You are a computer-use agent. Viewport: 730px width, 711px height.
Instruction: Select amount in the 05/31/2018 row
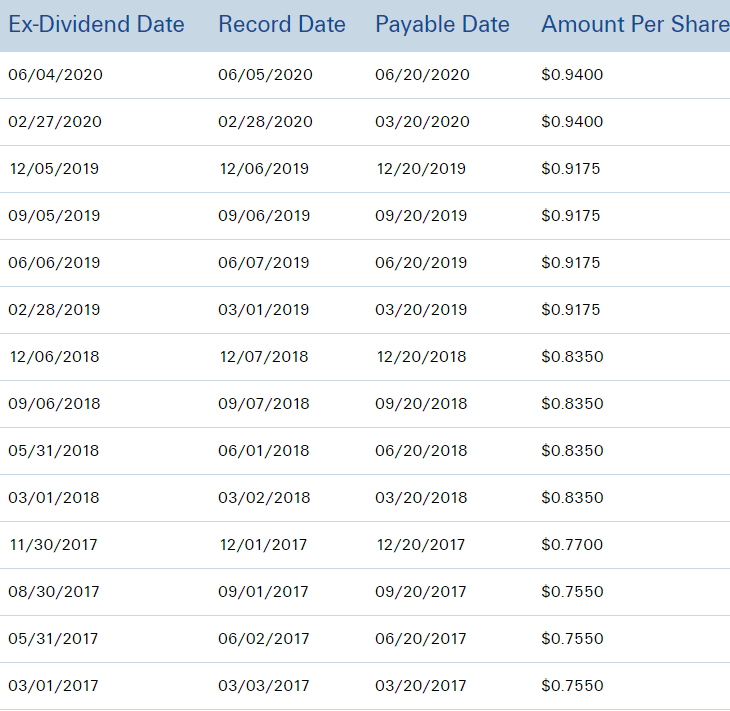tap(573, 451)
